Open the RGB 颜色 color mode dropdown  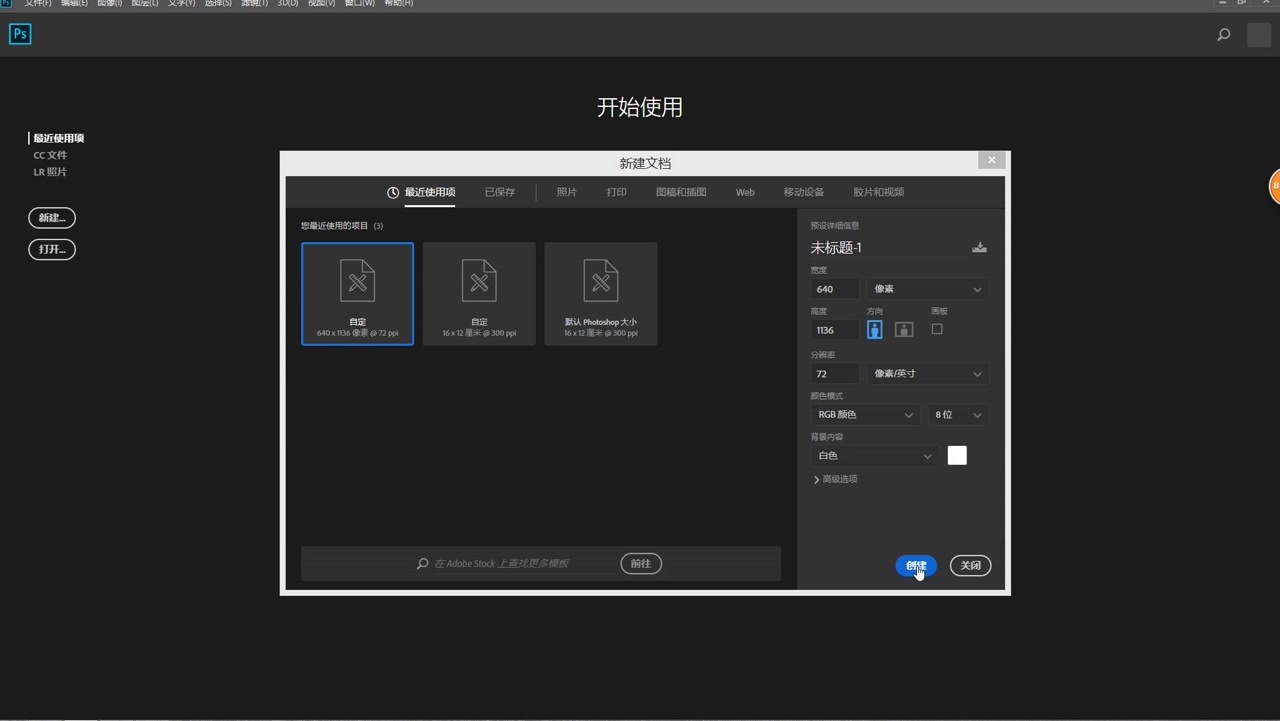[865, 415]
